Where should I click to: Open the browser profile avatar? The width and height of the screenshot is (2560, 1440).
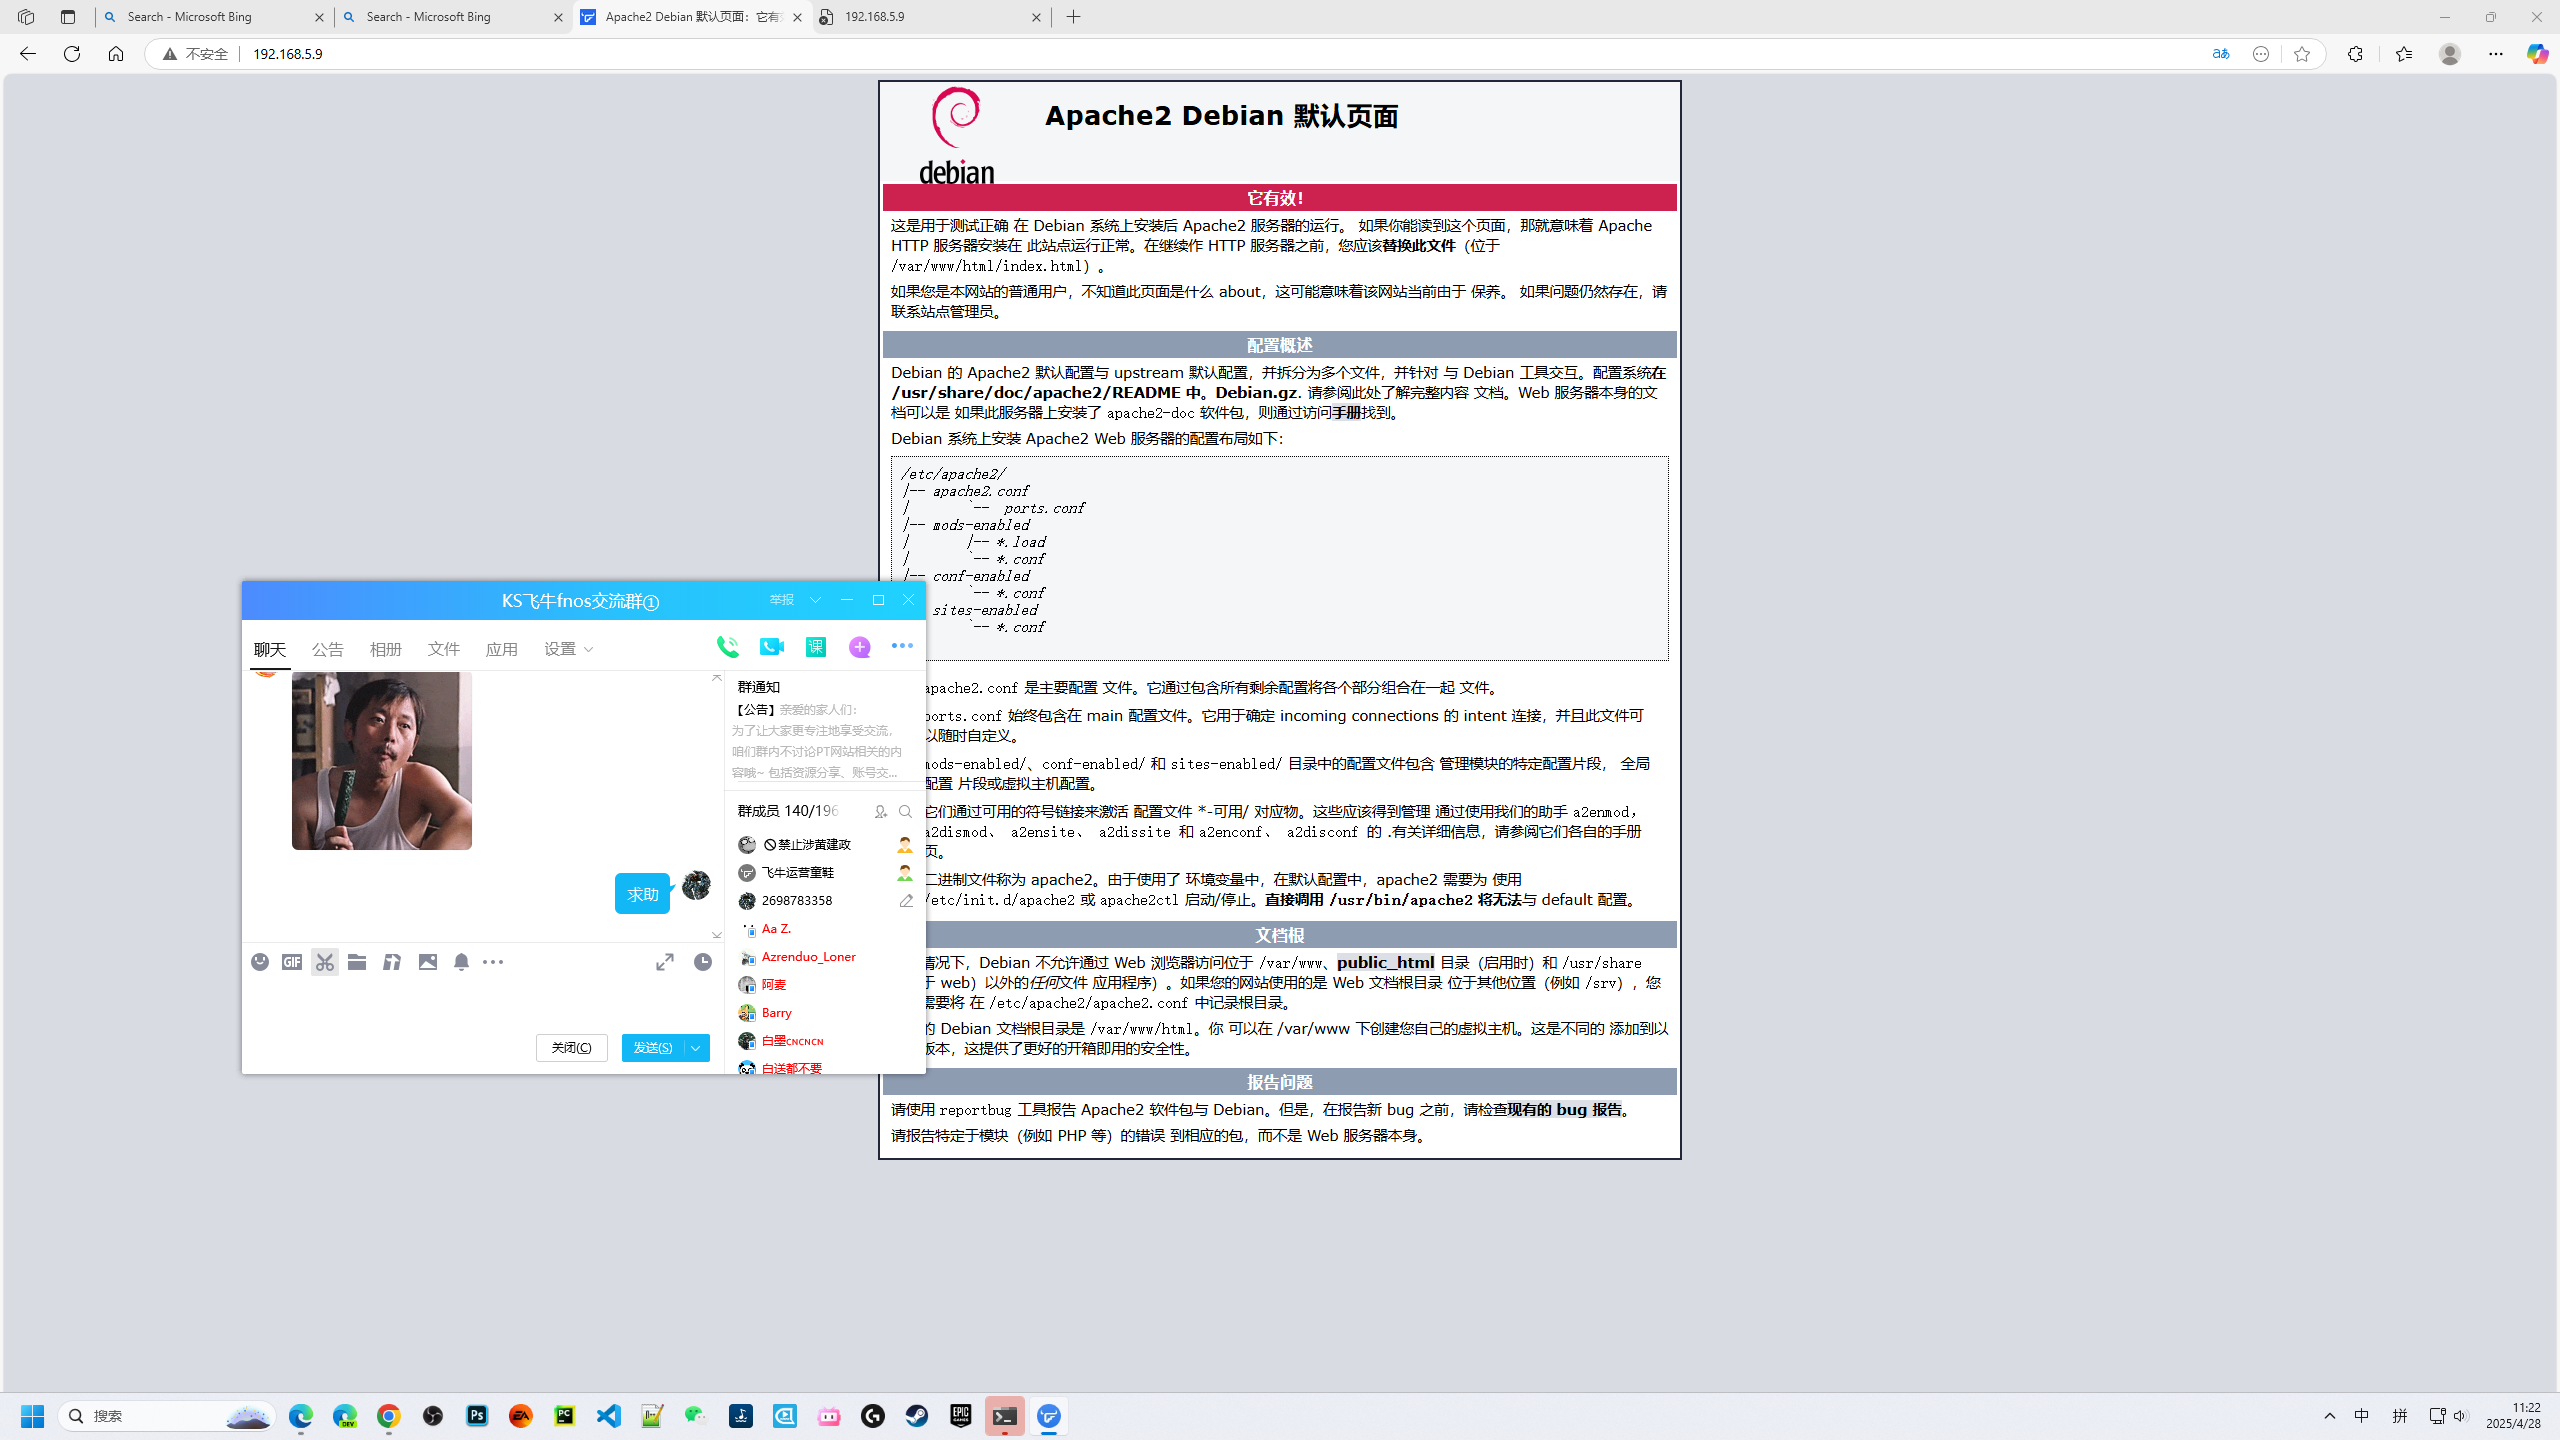coord(2450,54)
